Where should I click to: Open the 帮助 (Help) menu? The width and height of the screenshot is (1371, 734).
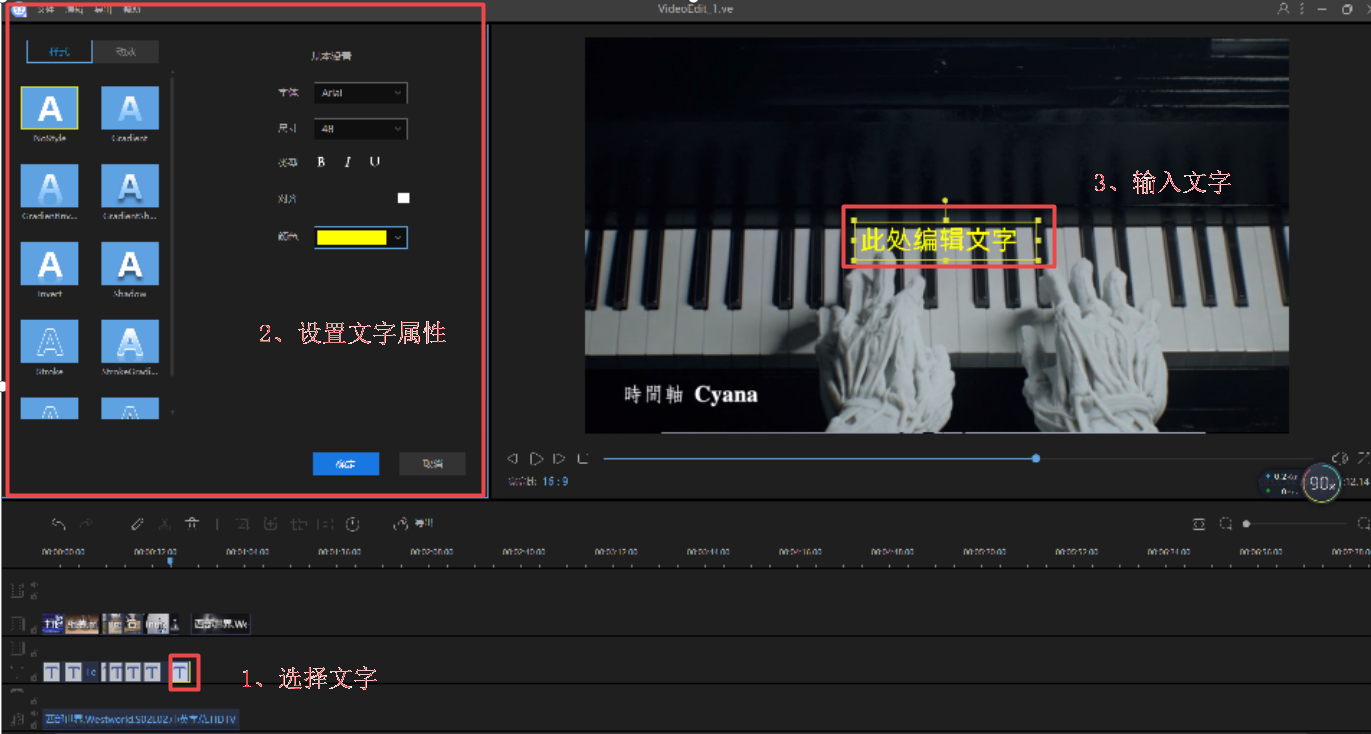point(132,9)
